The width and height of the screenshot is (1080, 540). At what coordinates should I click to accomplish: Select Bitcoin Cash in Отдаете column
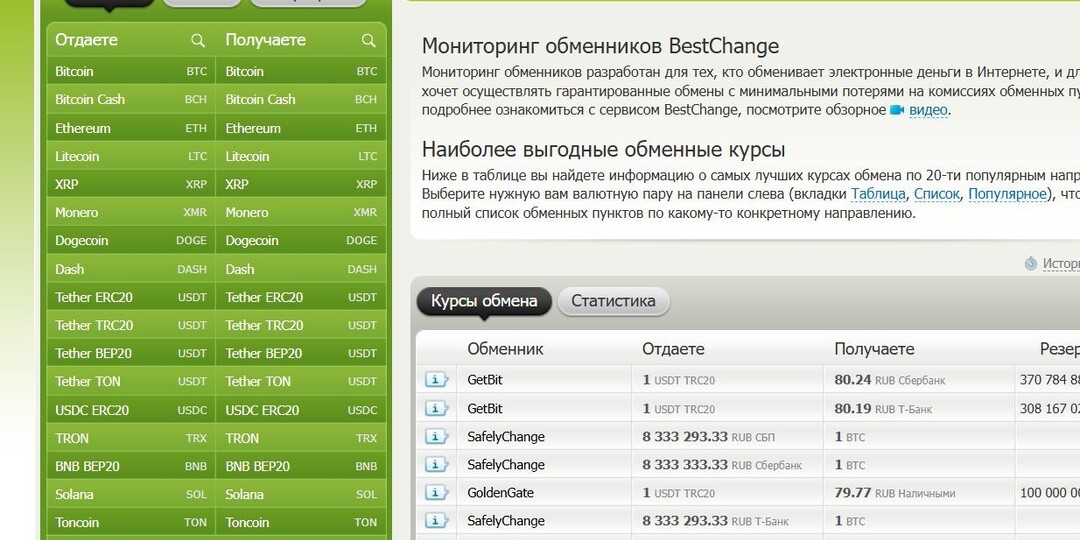tap(131, 100)
